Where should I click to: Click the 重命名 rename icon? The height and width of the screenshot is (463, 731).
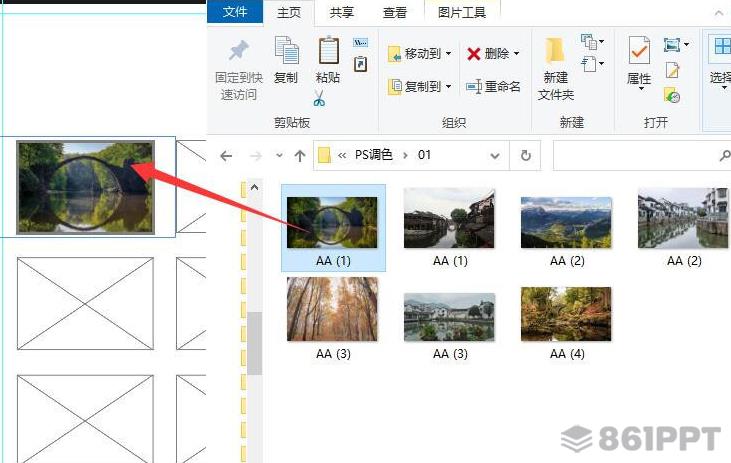[474, 87]
